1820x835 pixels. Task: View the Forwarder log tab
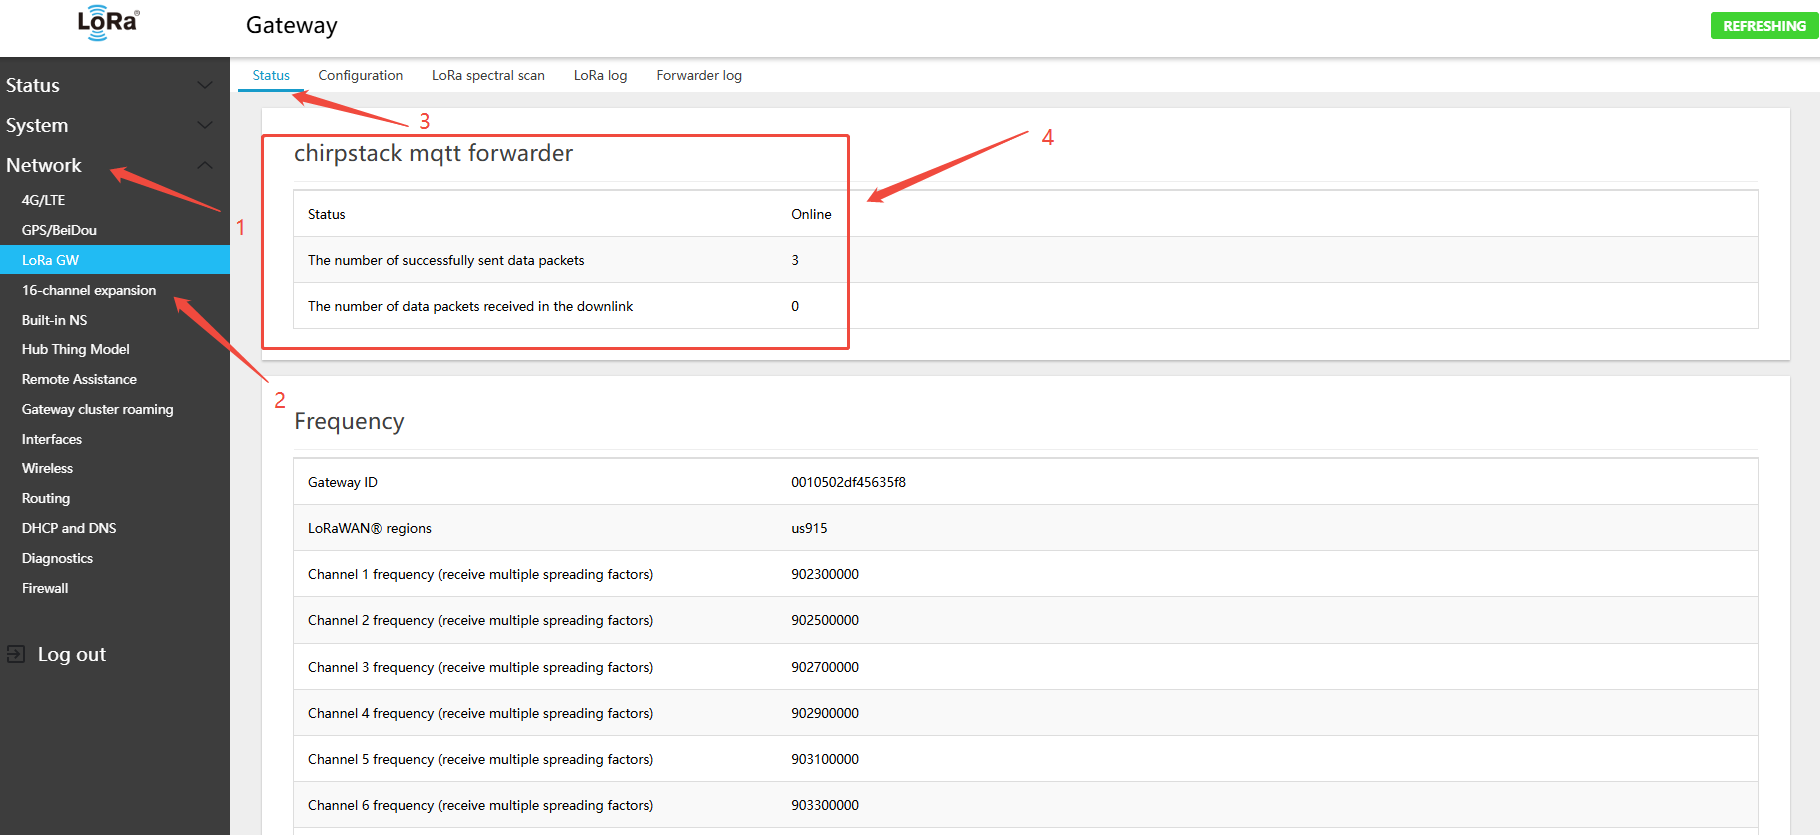(699, 75)
